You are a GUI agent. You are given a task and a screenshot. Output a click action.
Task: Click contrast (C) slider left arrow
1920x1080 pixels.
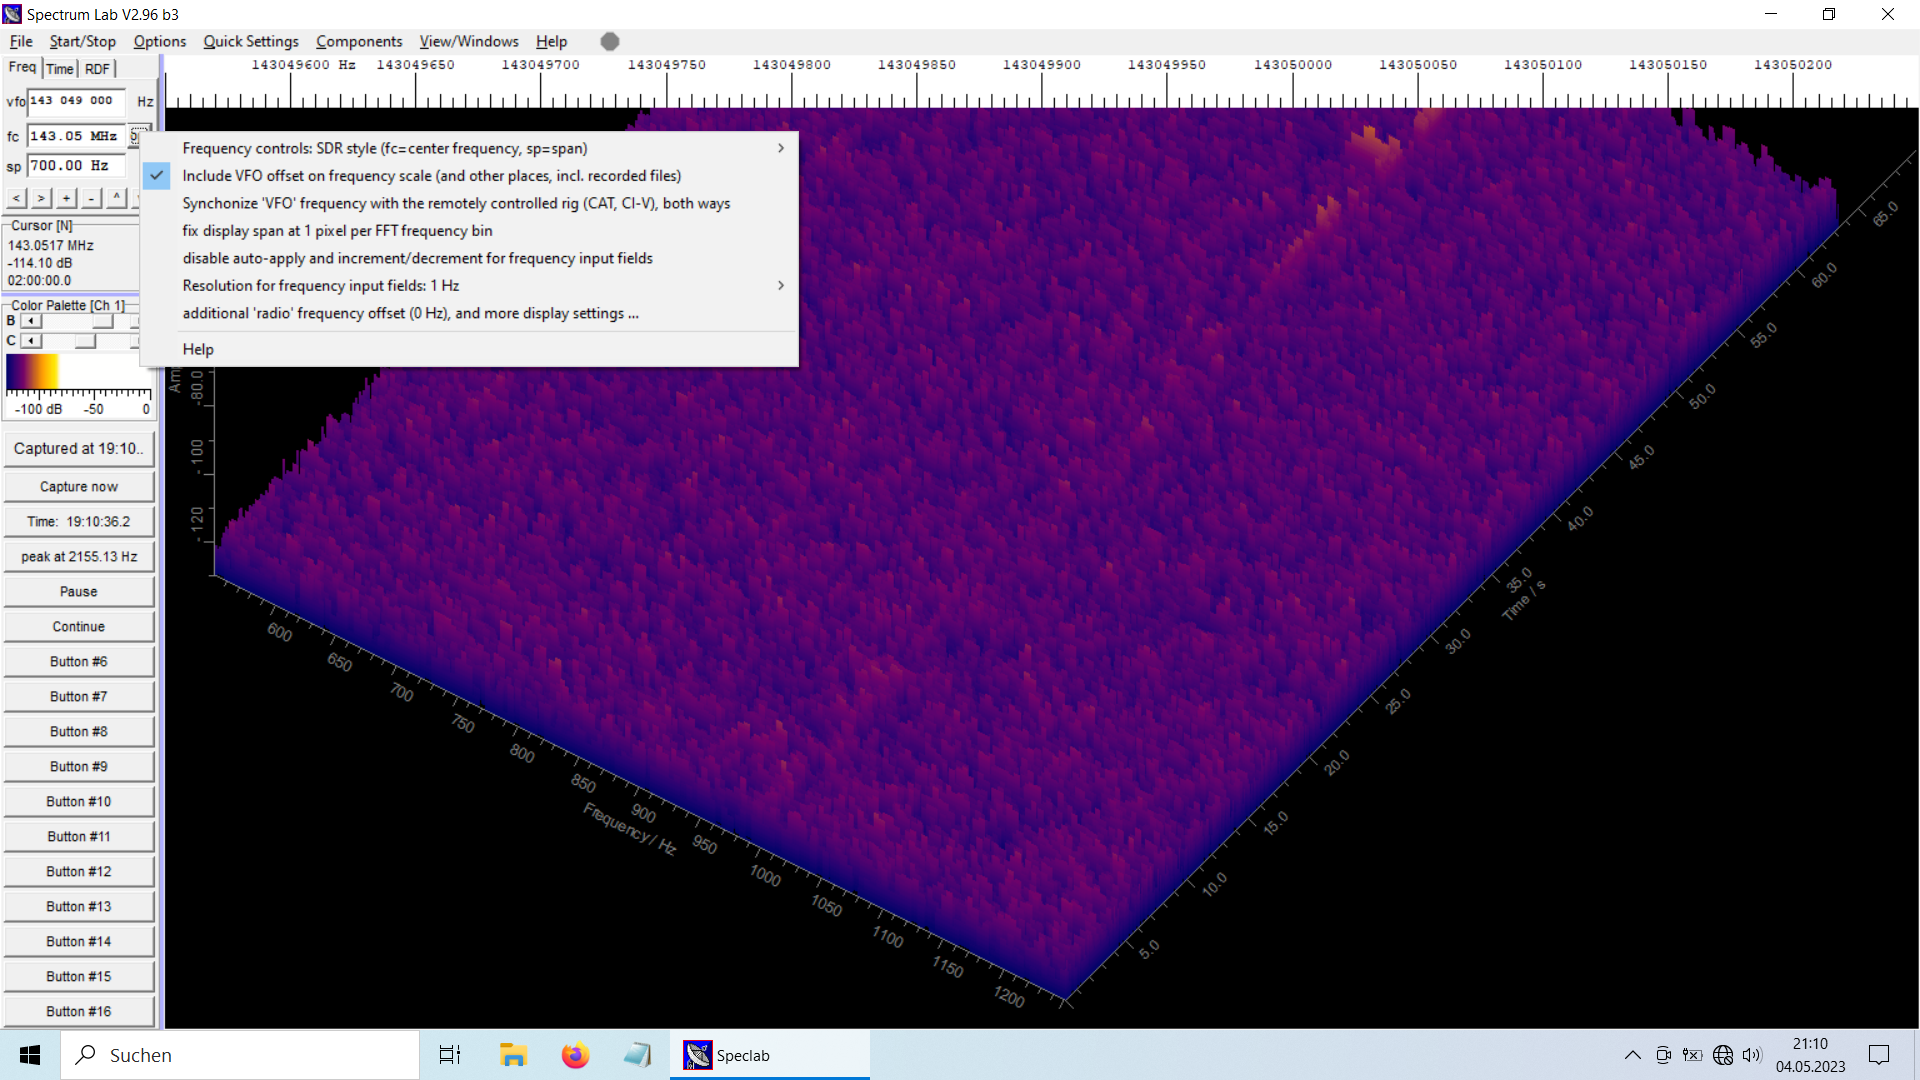coord(31,341)
